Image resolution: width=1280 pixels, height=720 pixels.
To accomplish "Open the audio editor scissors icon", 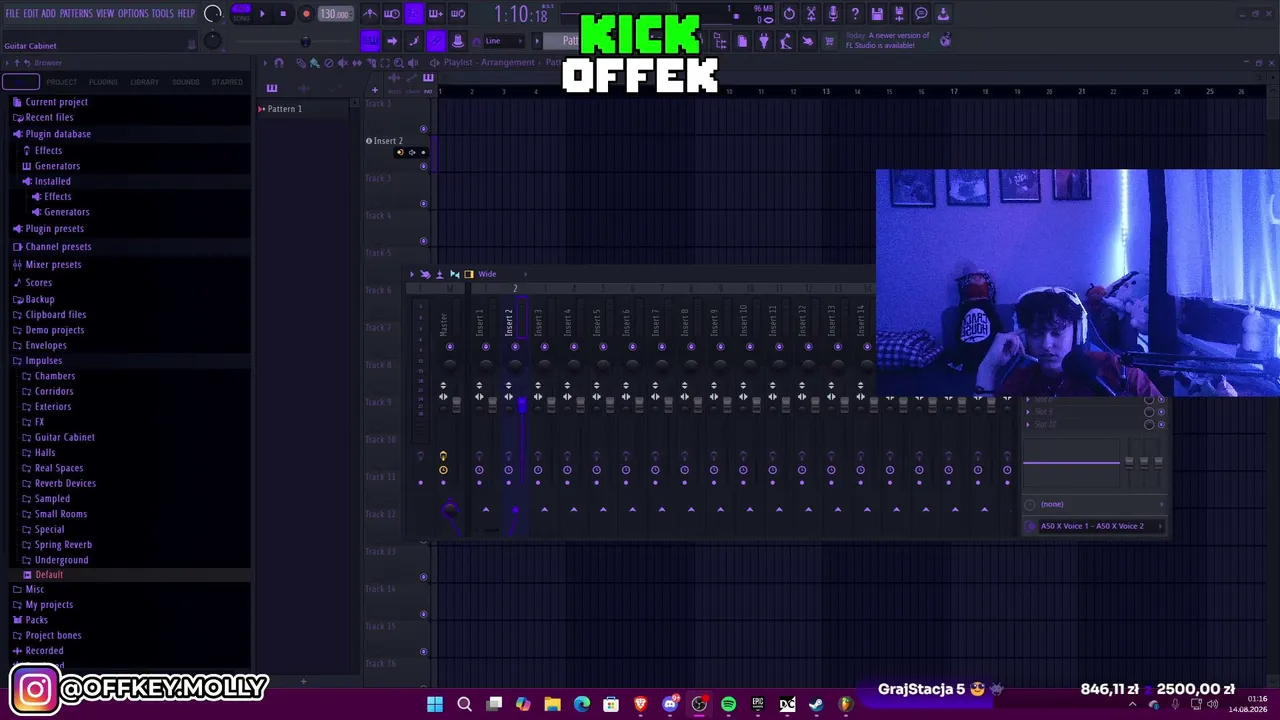I will [x=811, y=14].
